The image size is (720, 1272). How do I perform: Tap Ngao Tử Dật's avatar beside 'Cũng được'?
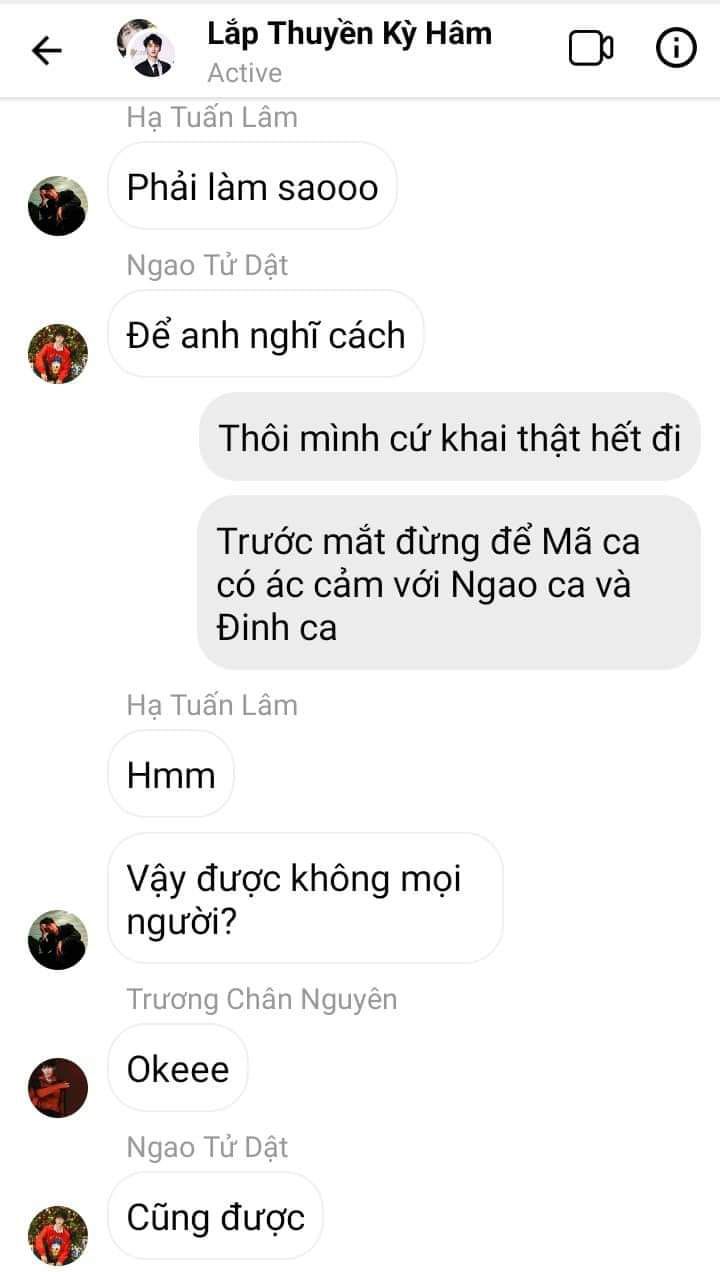click(58, 1236)
